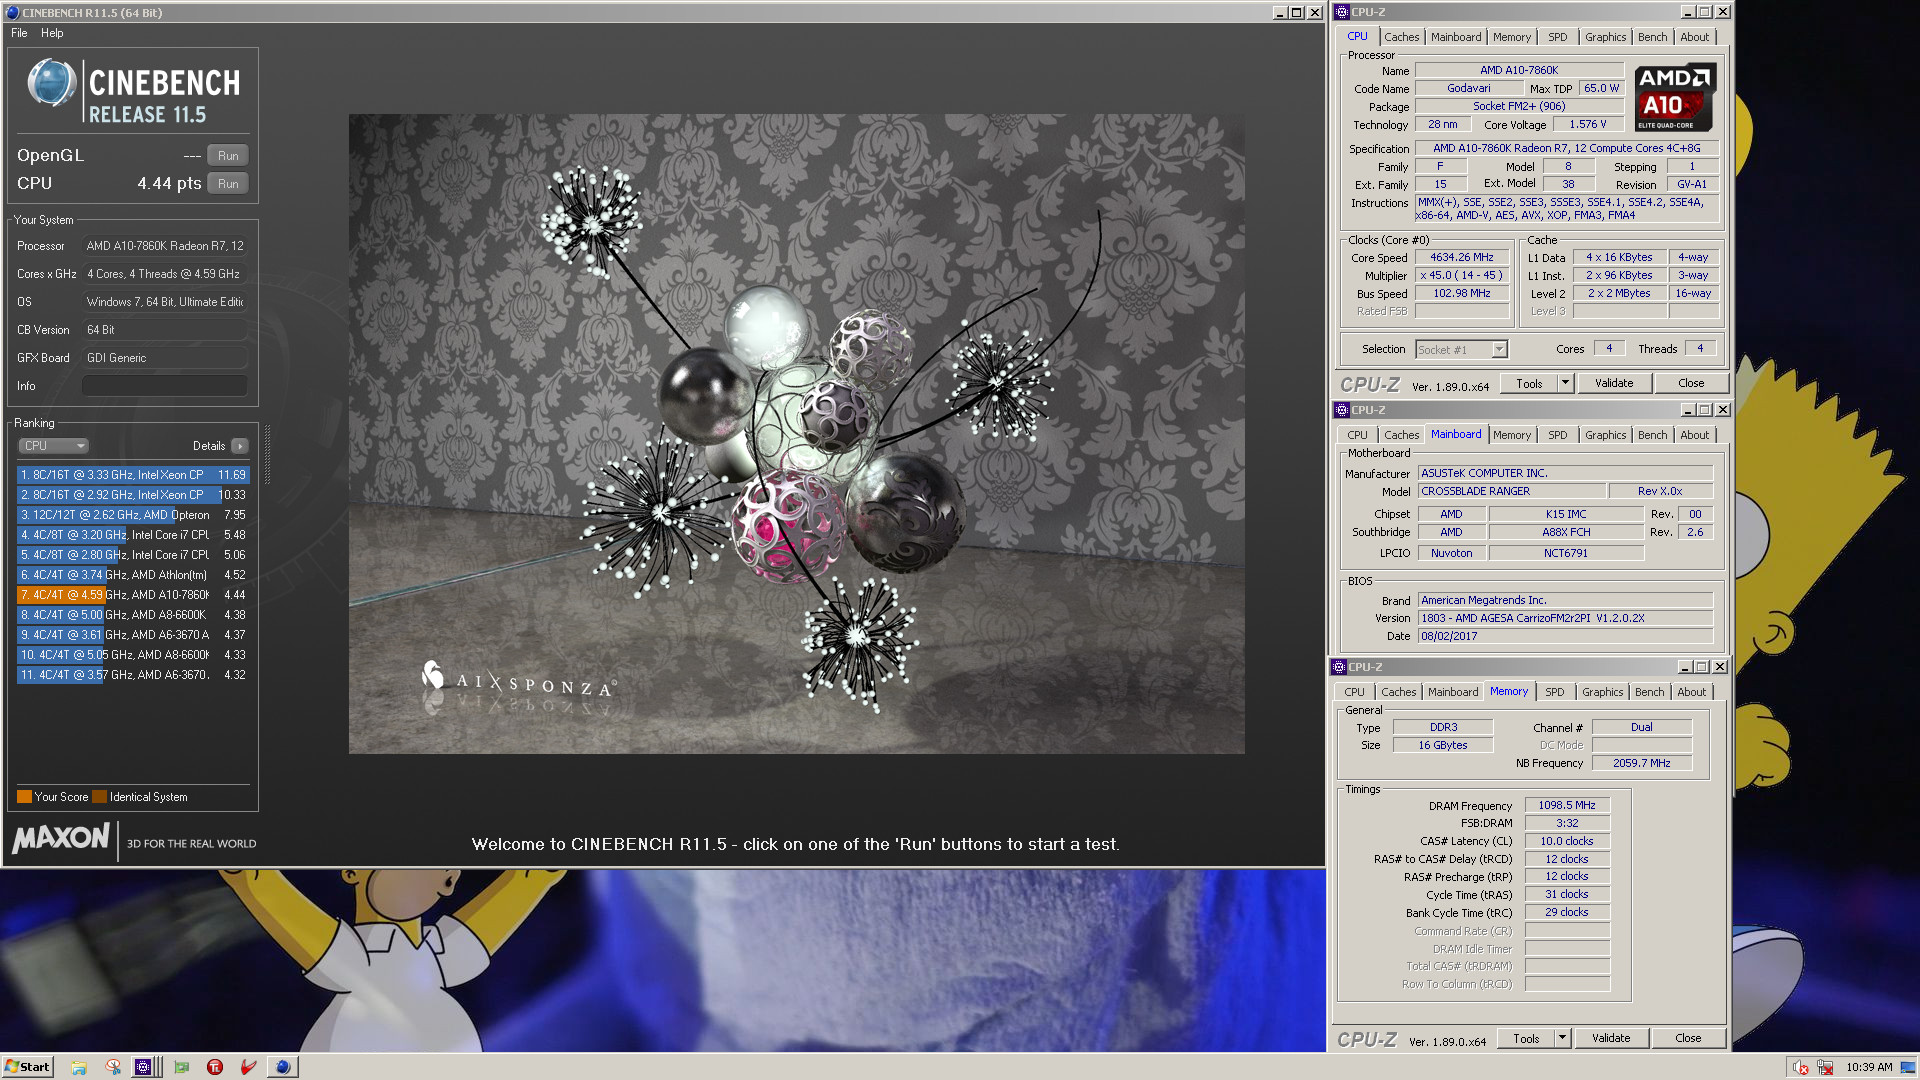1920x1080 pixels.
Task: Run the CPU benchmark
Action: [x=228, y=184]
